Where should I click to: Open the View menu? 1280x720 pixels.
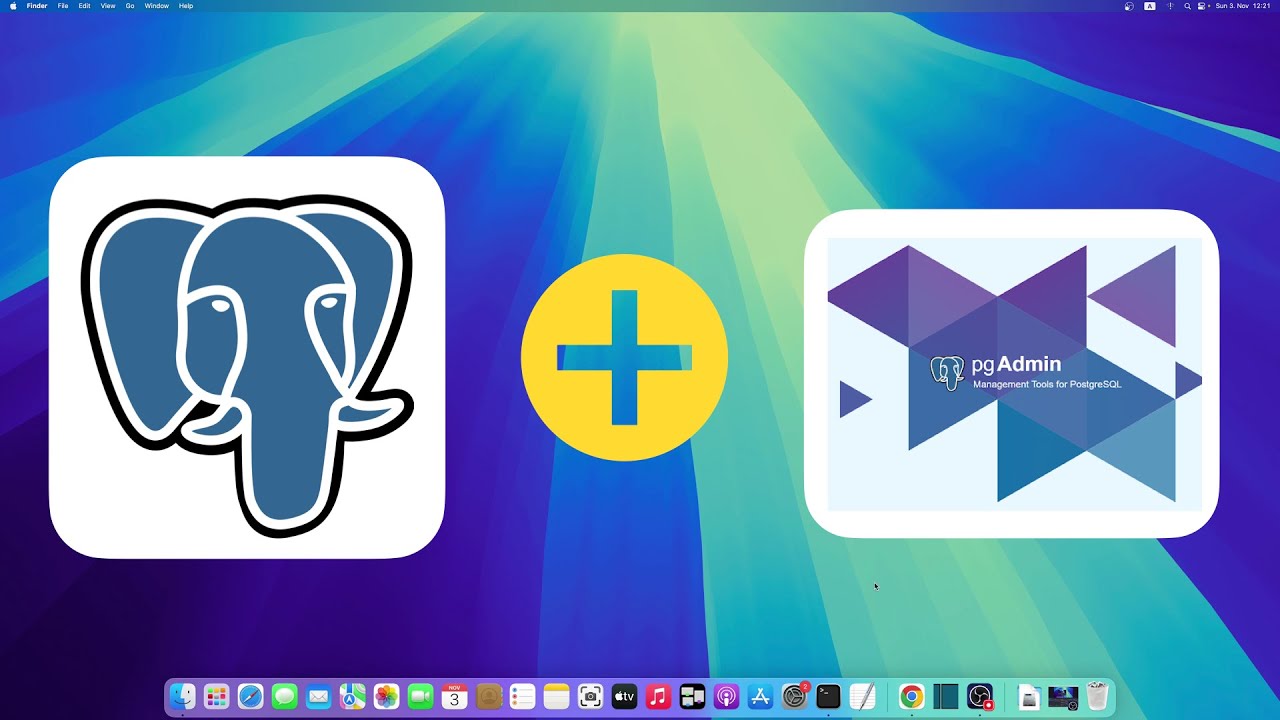click(108, 6)
